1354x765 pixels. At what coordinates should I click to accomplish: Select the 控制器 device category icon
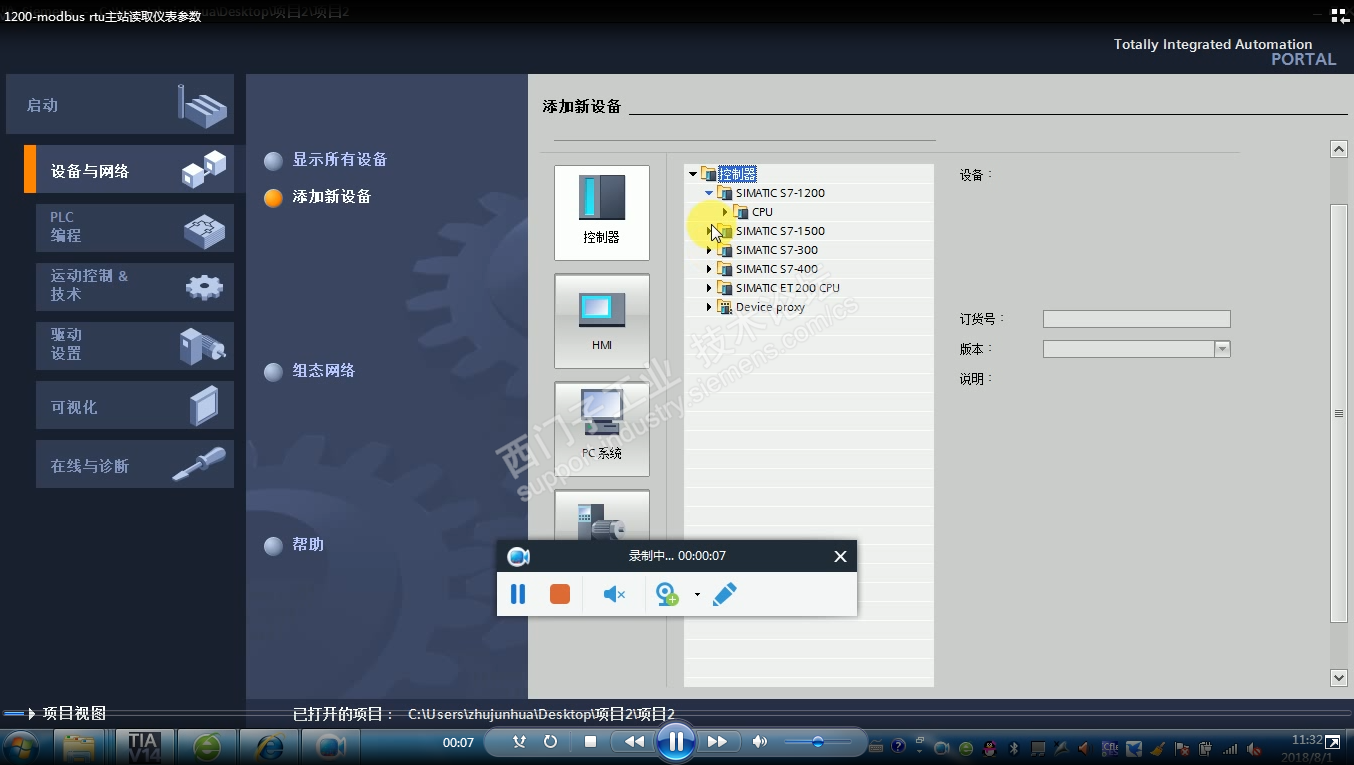pyautogui.click(x=602, y=213)
